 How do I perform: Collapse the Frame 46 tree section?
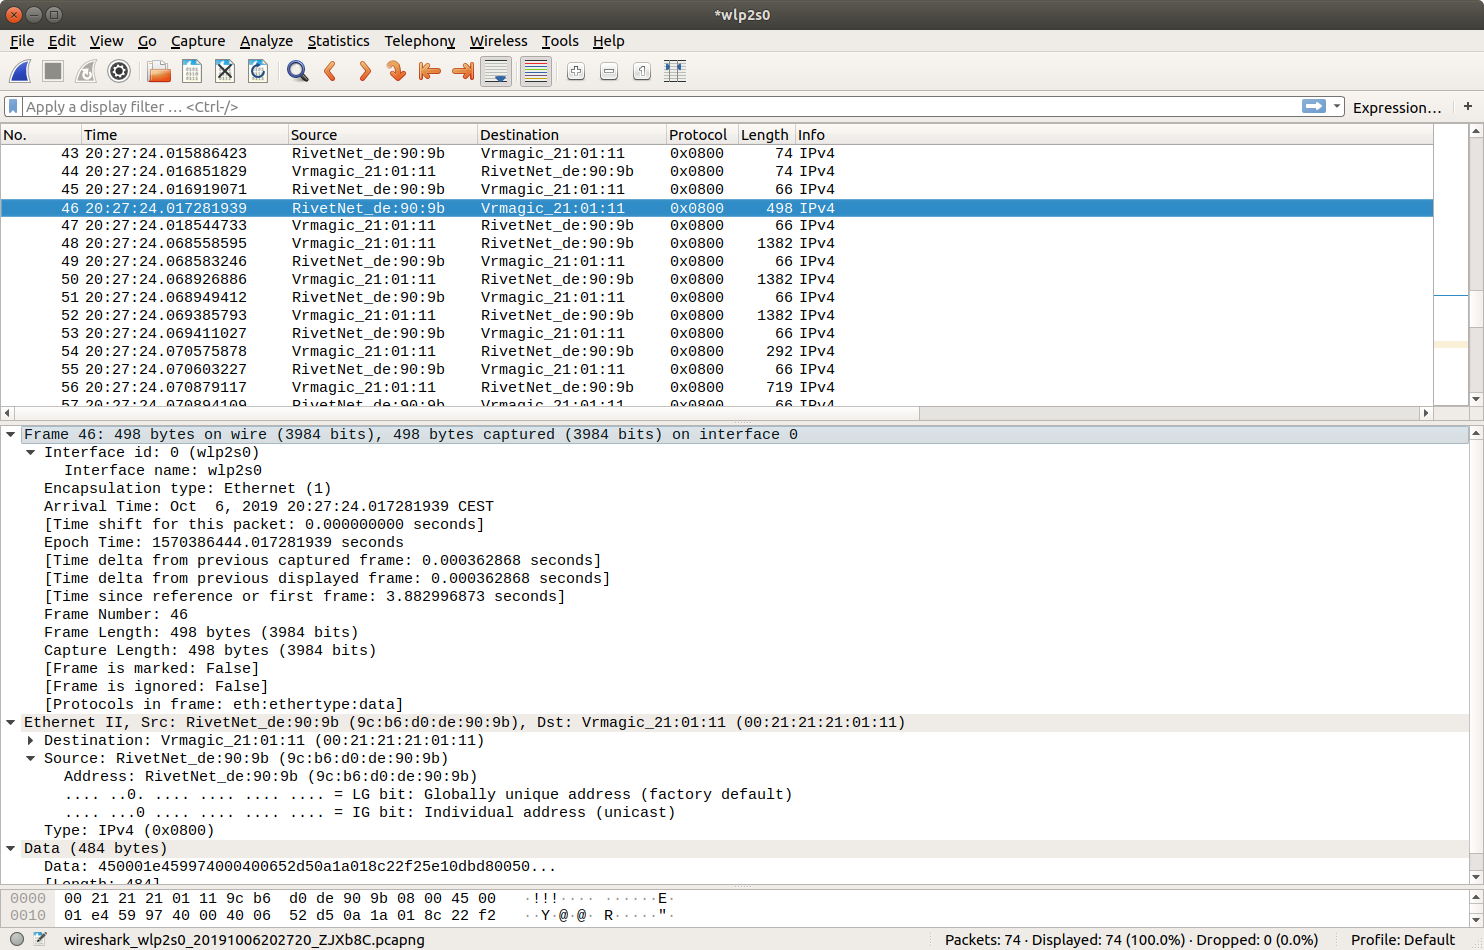11,435
